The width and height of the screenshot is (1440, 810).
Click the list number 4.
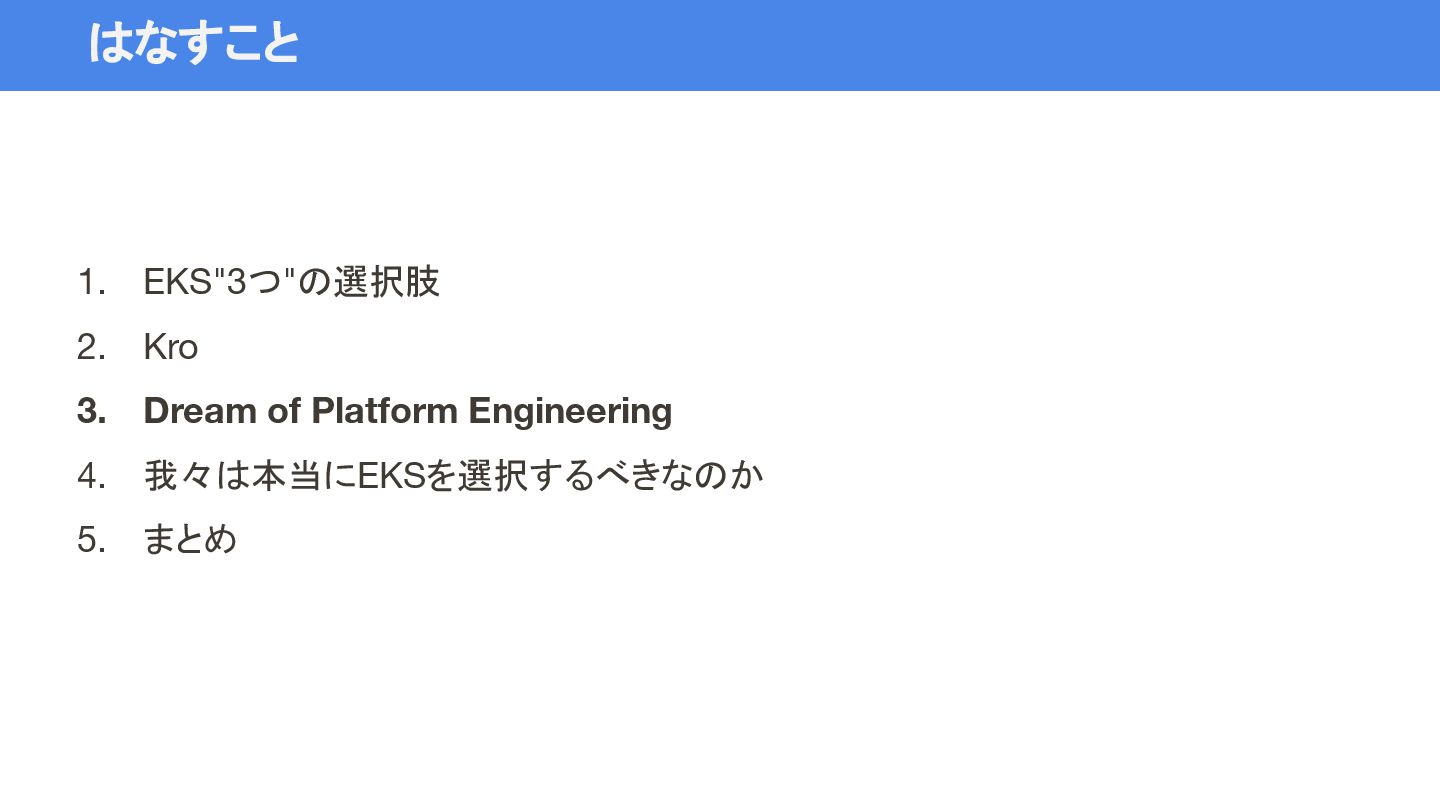[x=91, y=475]
